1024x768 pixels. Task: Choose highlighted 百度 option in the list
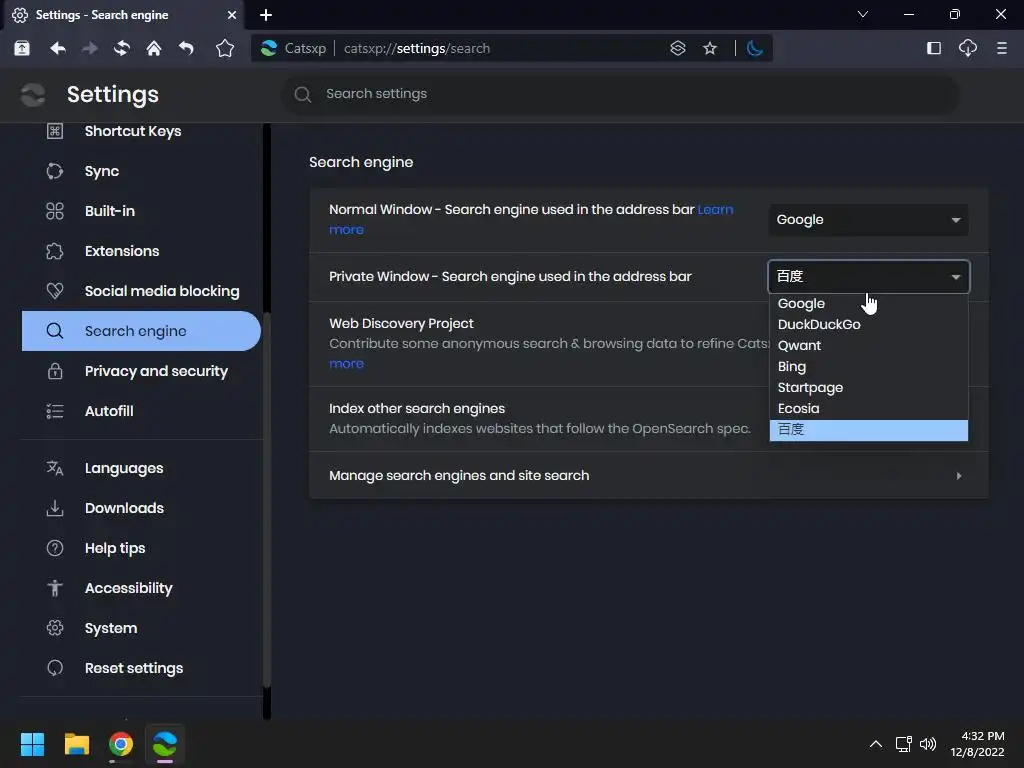click(x=869, y=430)
